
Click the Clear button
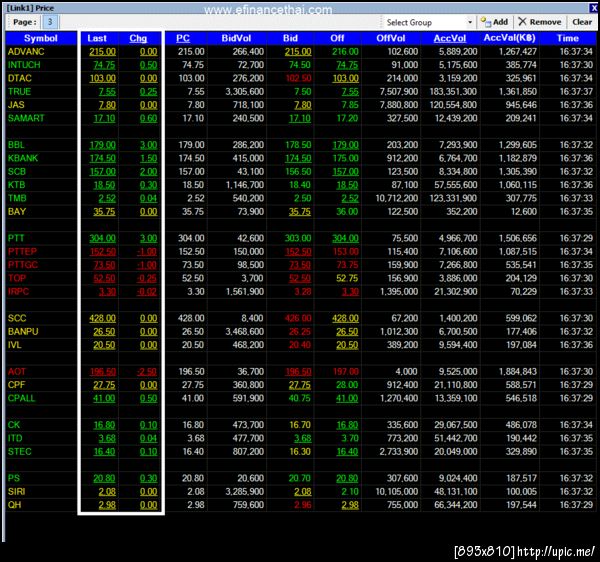point(582,22)
